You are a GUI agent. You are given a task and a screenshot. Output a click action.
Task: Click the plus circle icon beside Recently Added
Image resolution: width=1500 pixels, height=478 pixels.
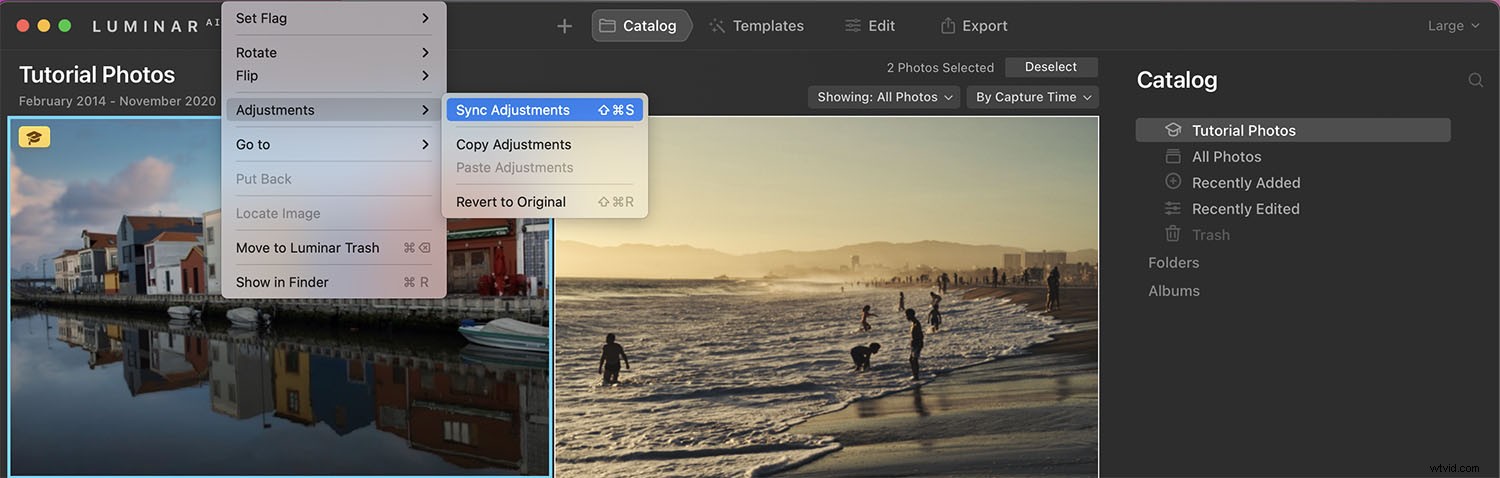(x=1173, y=182)
